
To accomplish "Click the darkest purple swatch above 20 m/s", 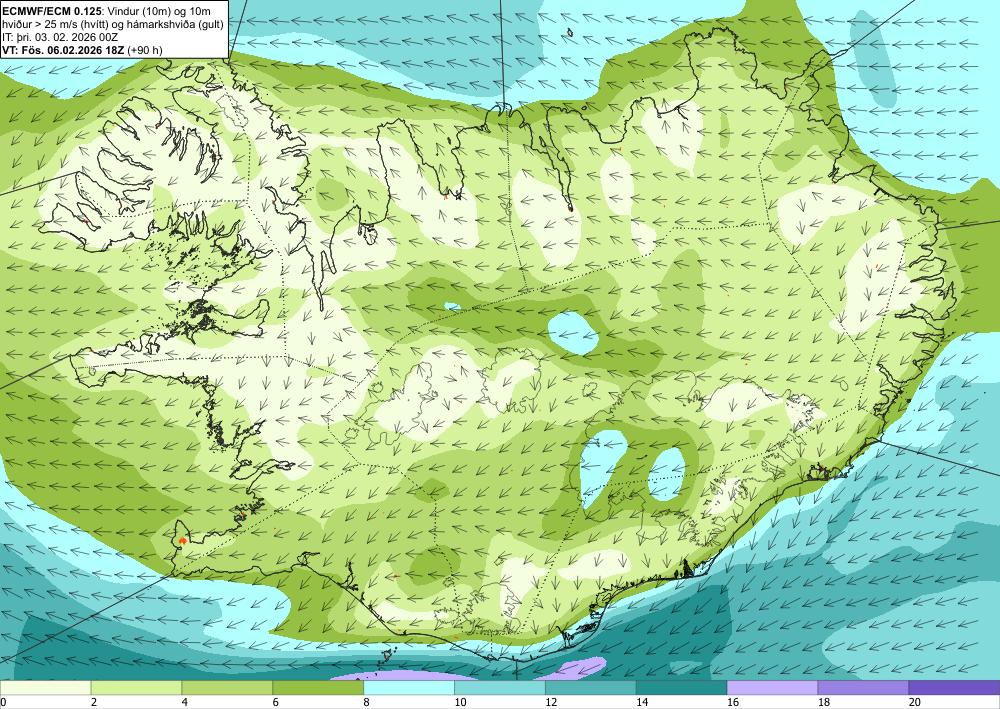I will 954,688.
